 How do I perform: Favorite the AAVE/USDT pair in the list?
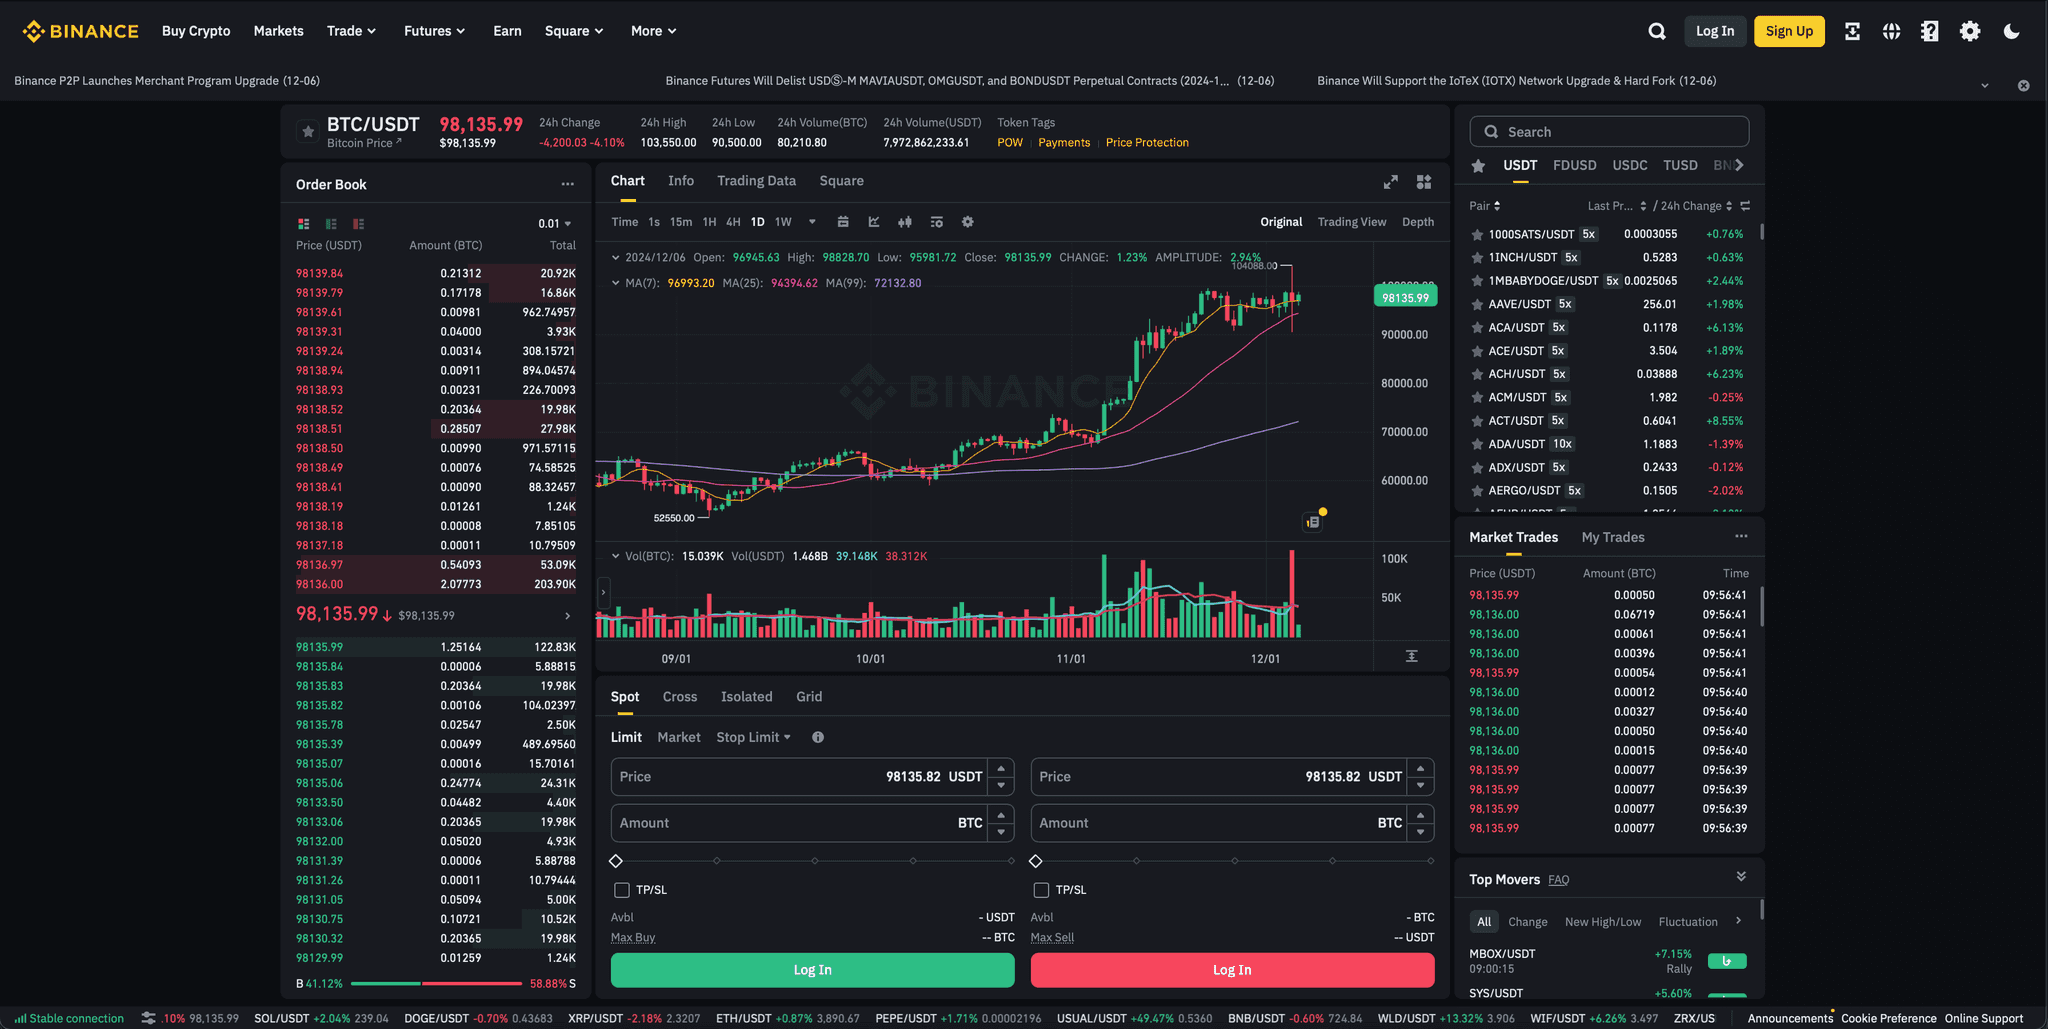pyautogui.click(x=1477, y=304)
